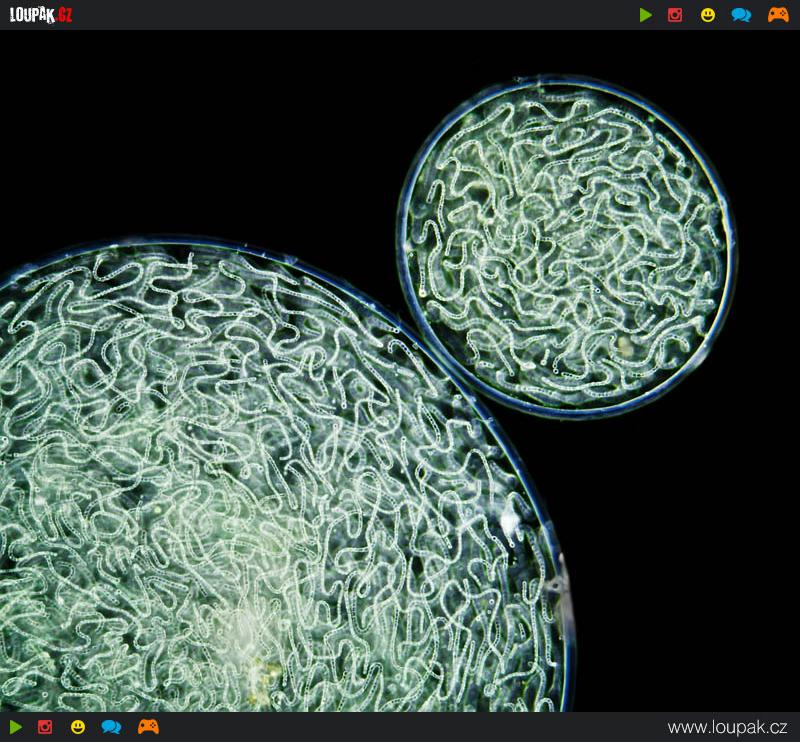Open games via orange gamepad icon in header

pyautogui.click(x=778, y=15)
